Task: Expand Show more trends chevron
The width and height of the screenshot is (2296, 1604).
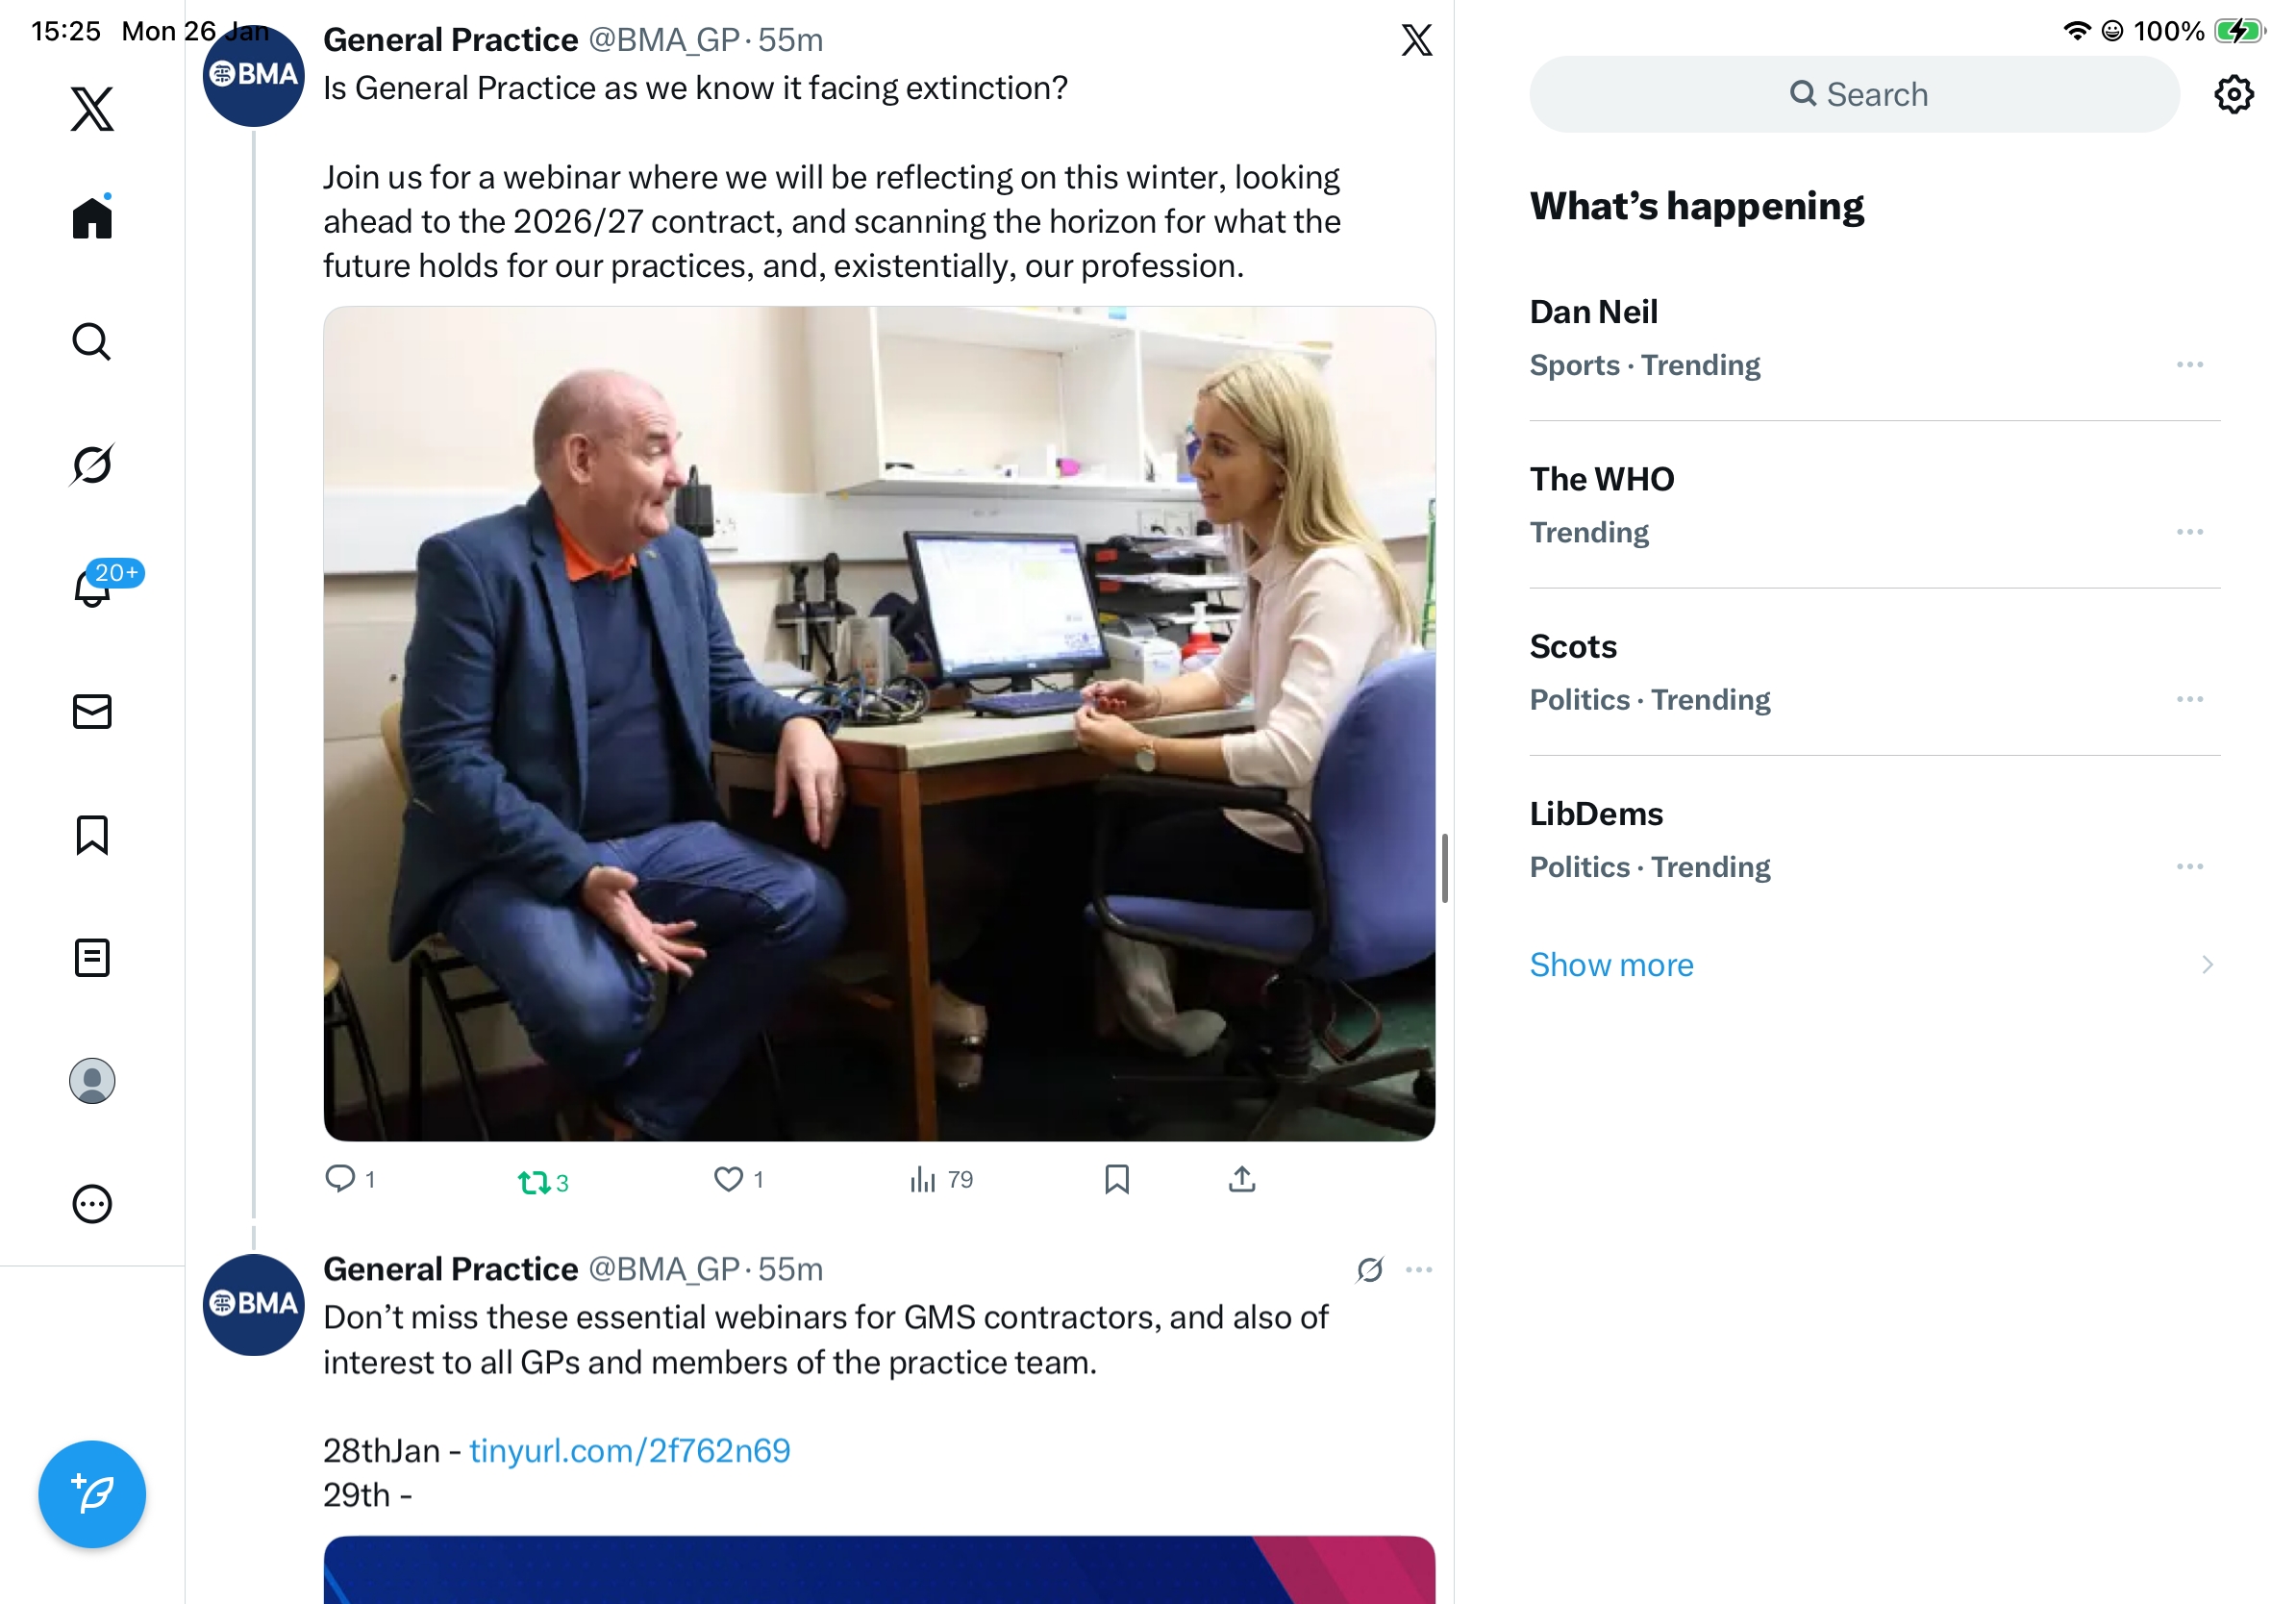Action: point(2207,965)
